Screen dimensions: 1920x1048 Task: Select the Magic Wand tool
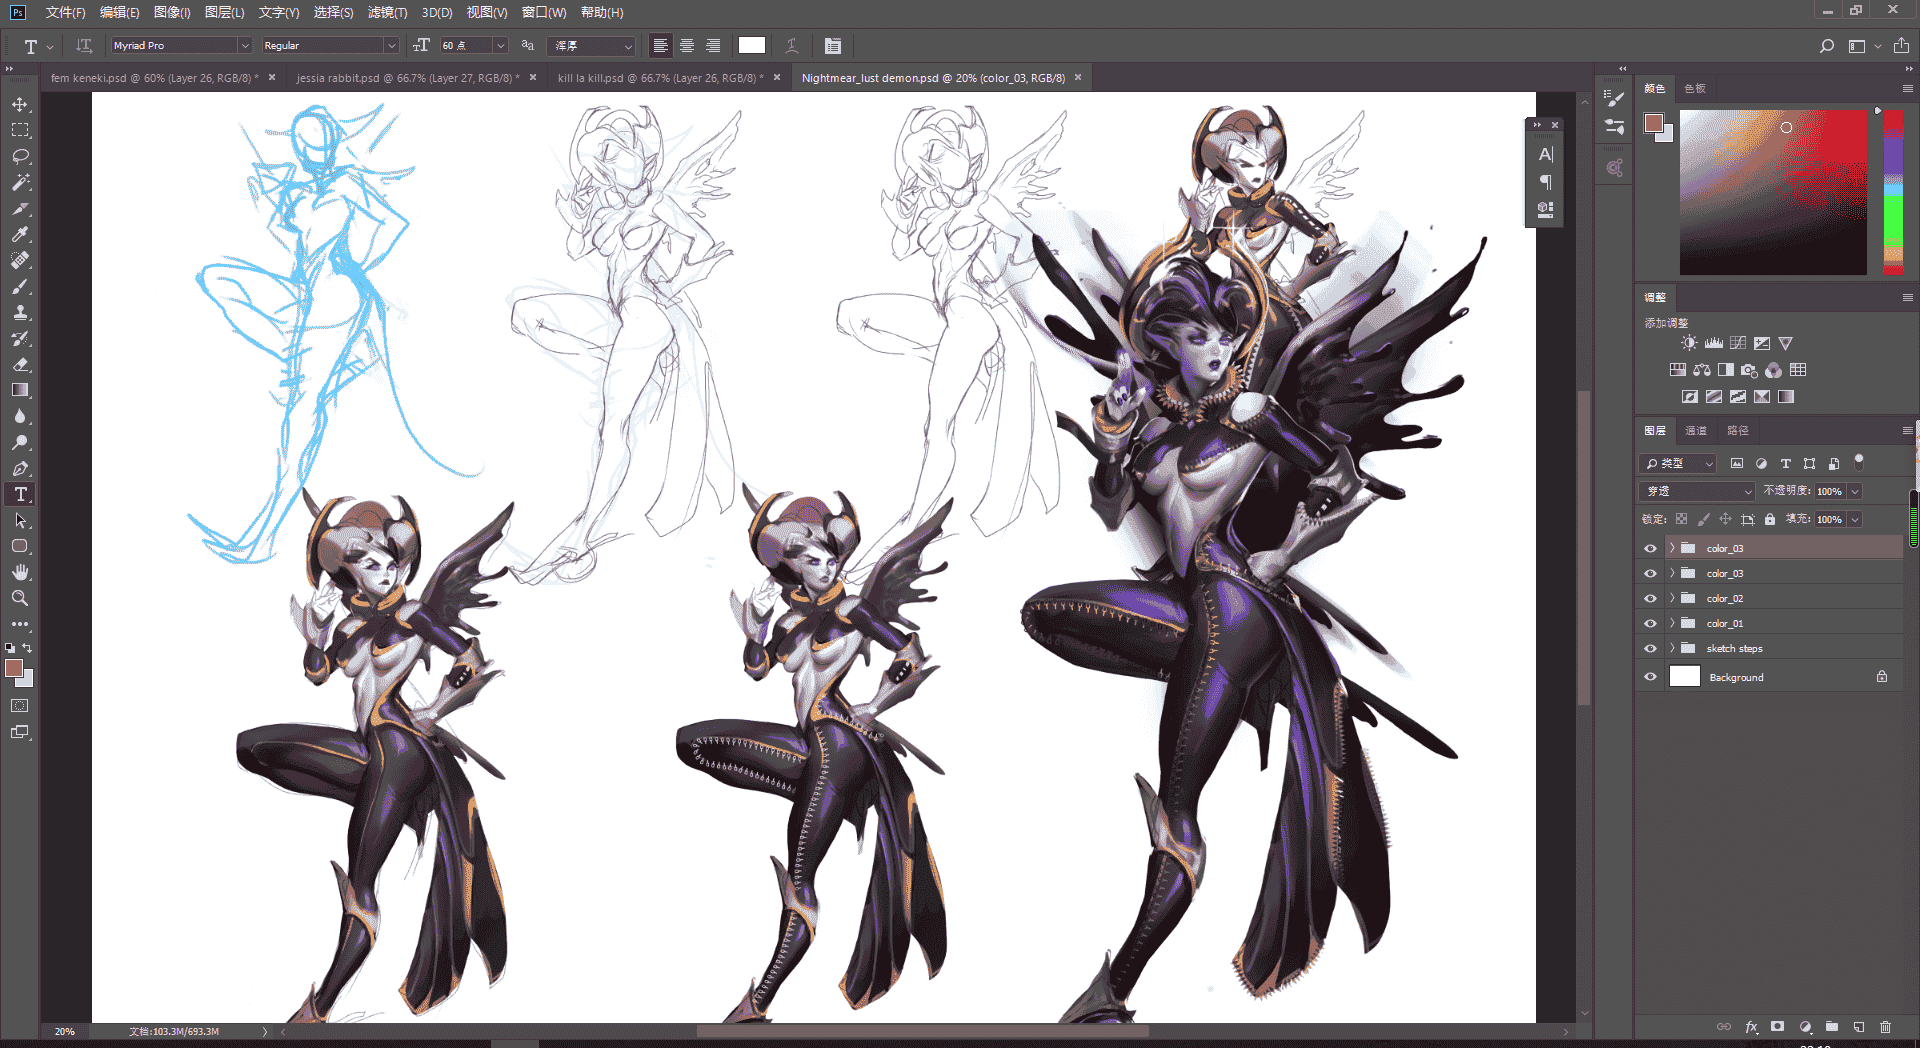[20, 183]
